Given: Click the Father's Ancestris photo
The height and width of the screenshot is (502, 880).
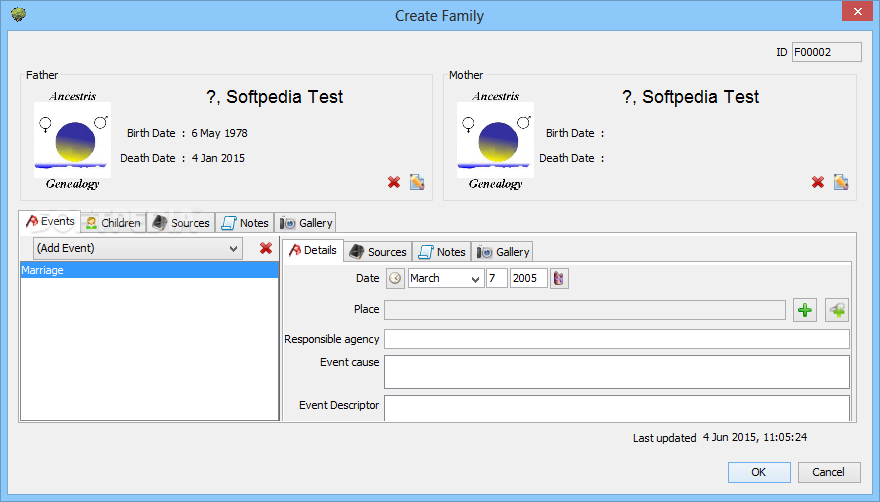Looking at the screenshot, I should tap(72, 140).
